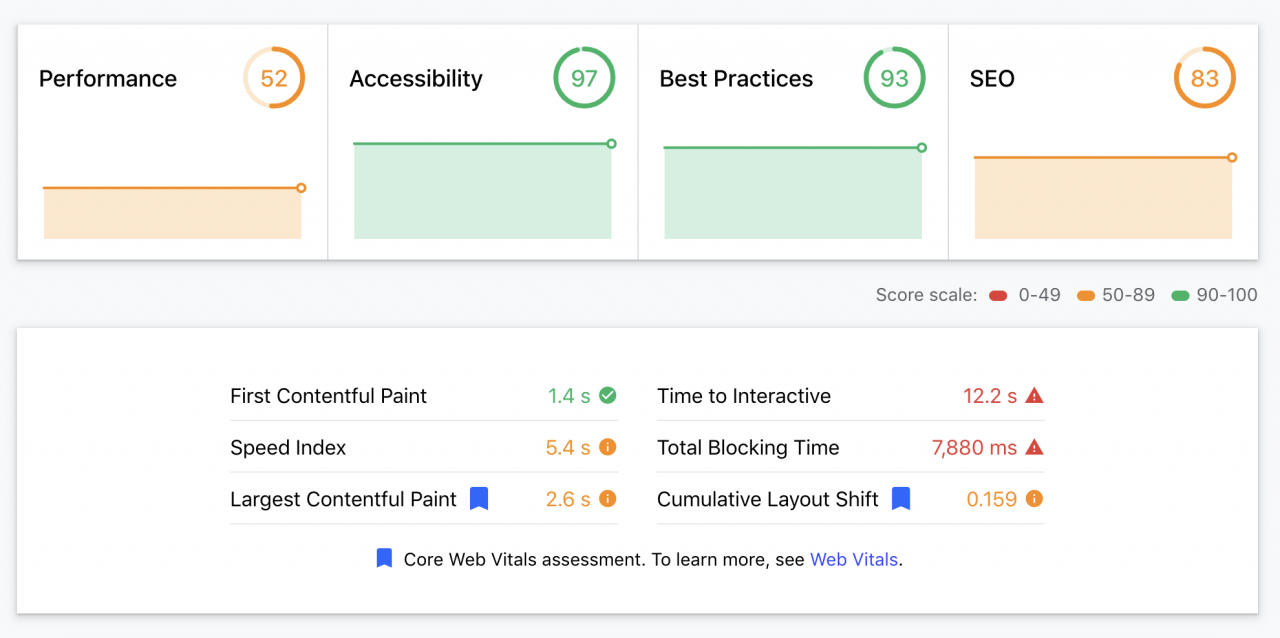Click the red warning triangle beside Total Blocking Time

pos(1034,448)
